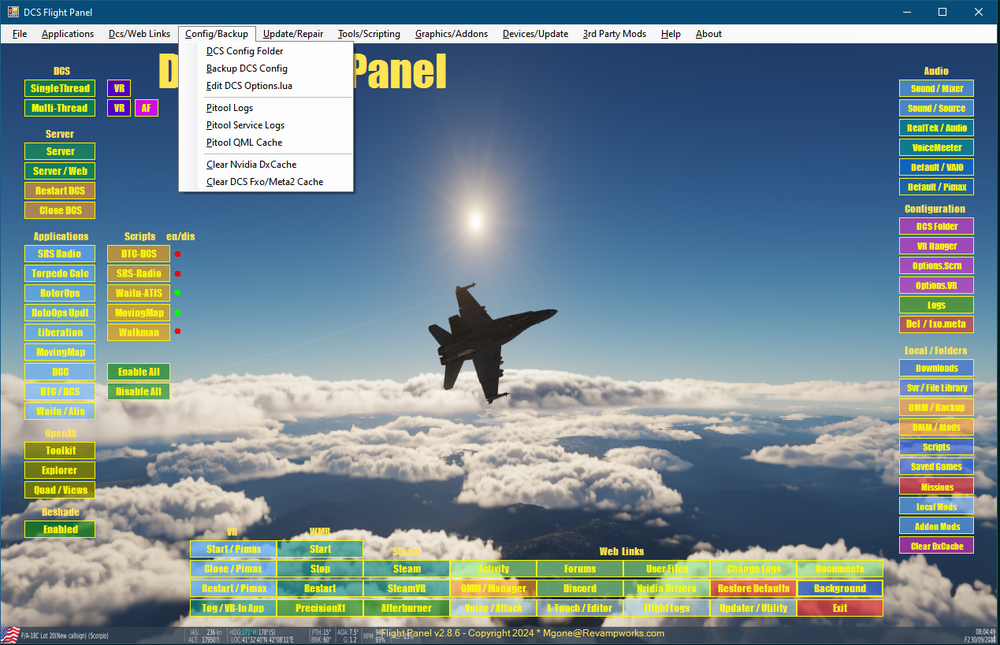Open Quad / Views button
1000x645 pixels.
click(x=60, y=490)
